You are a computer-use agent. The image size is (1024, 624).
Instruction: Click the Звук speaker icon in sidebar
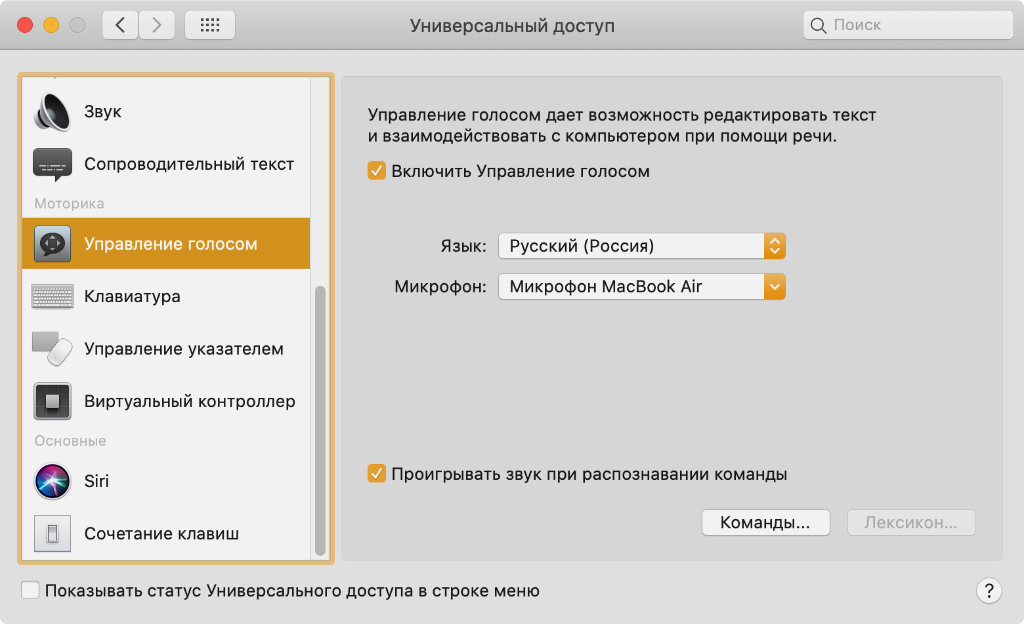coord(52,112)
